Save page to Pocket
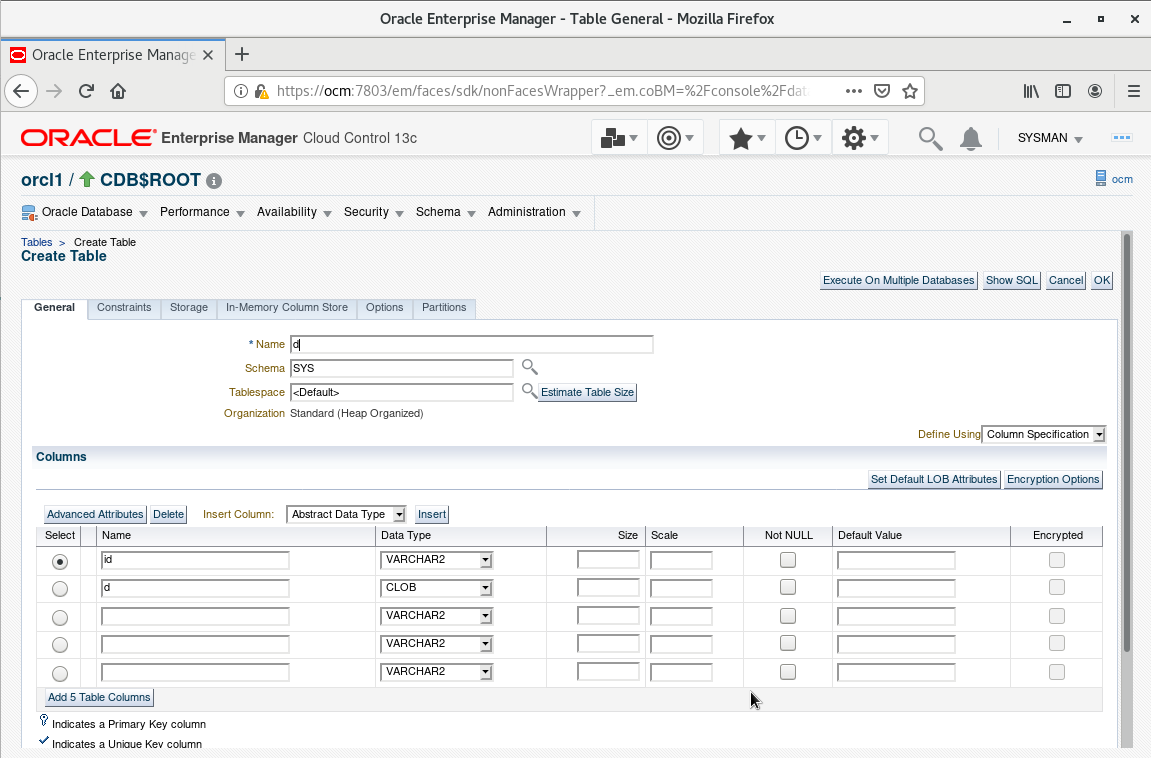1151x758 pixels. click(882, 91)
